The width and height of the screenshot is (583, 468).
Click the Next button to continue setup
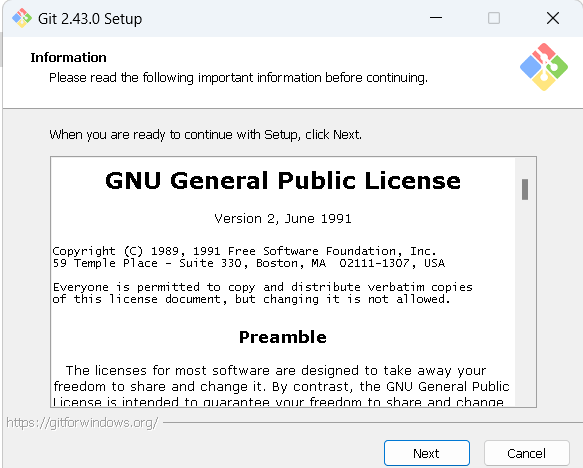(426, 453)
